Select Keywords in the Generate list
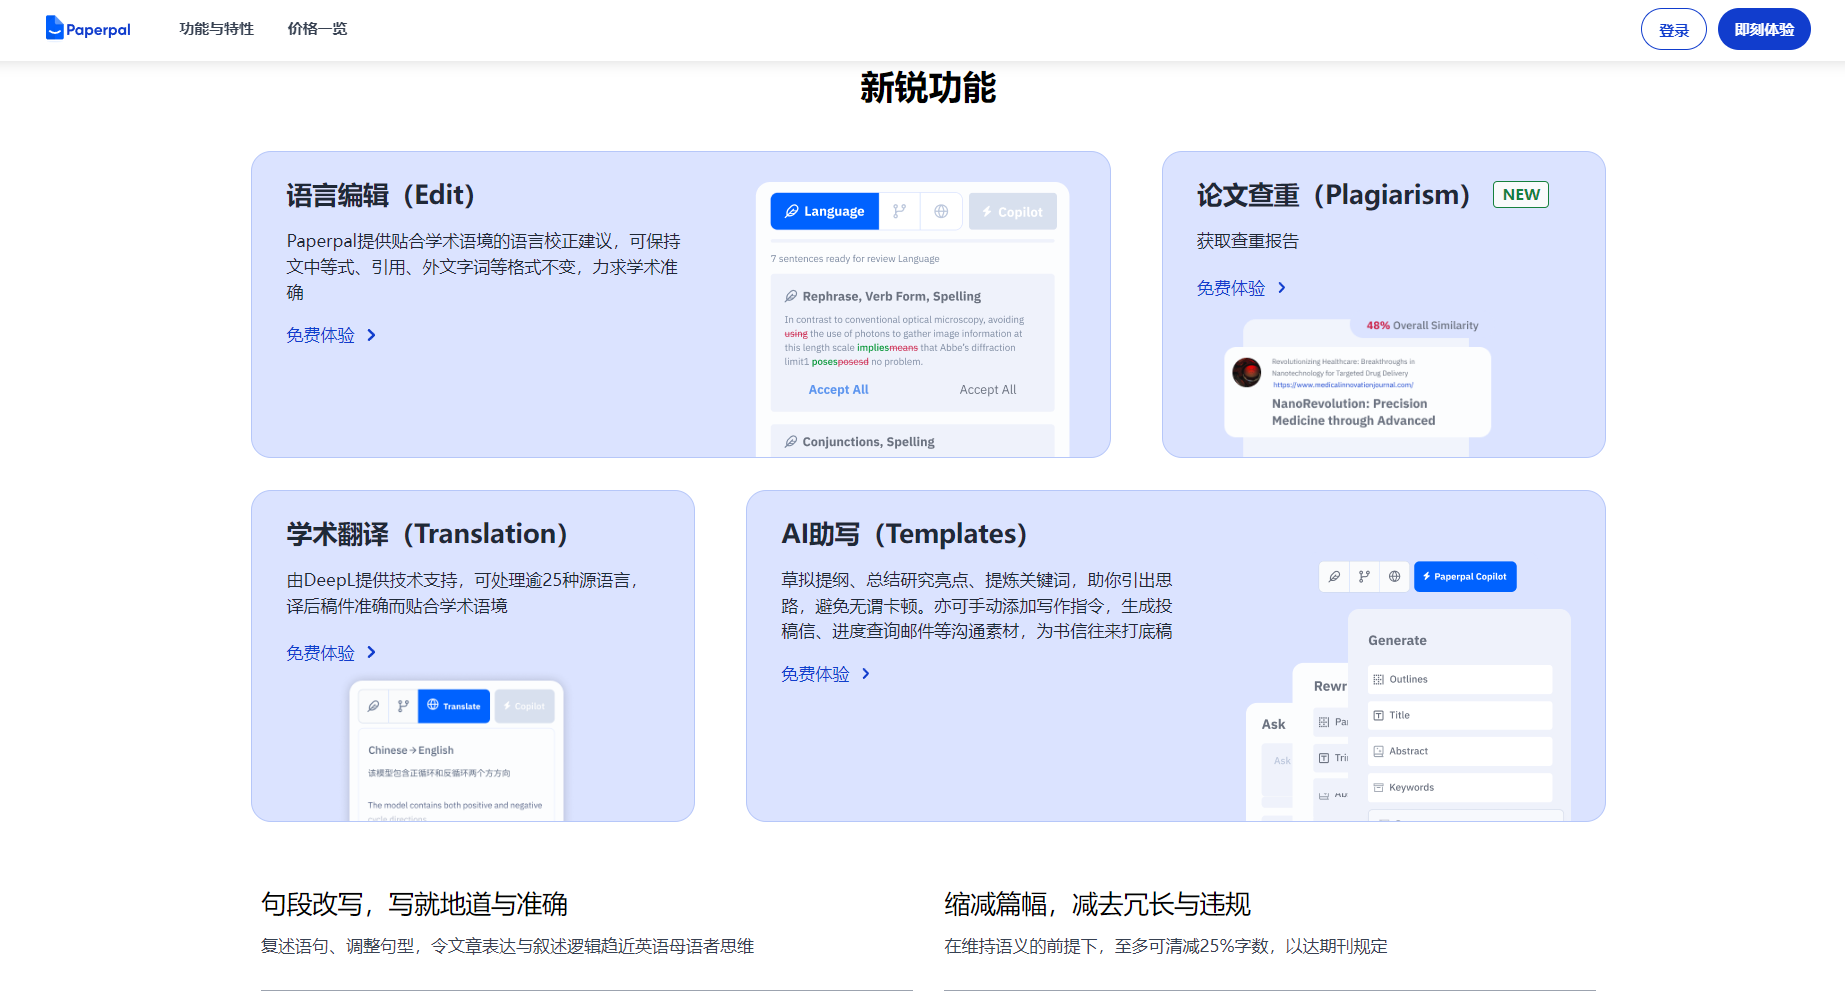Image resolution: width=1845 pixels, height=1006 pixels. [x=1460, y=787]
